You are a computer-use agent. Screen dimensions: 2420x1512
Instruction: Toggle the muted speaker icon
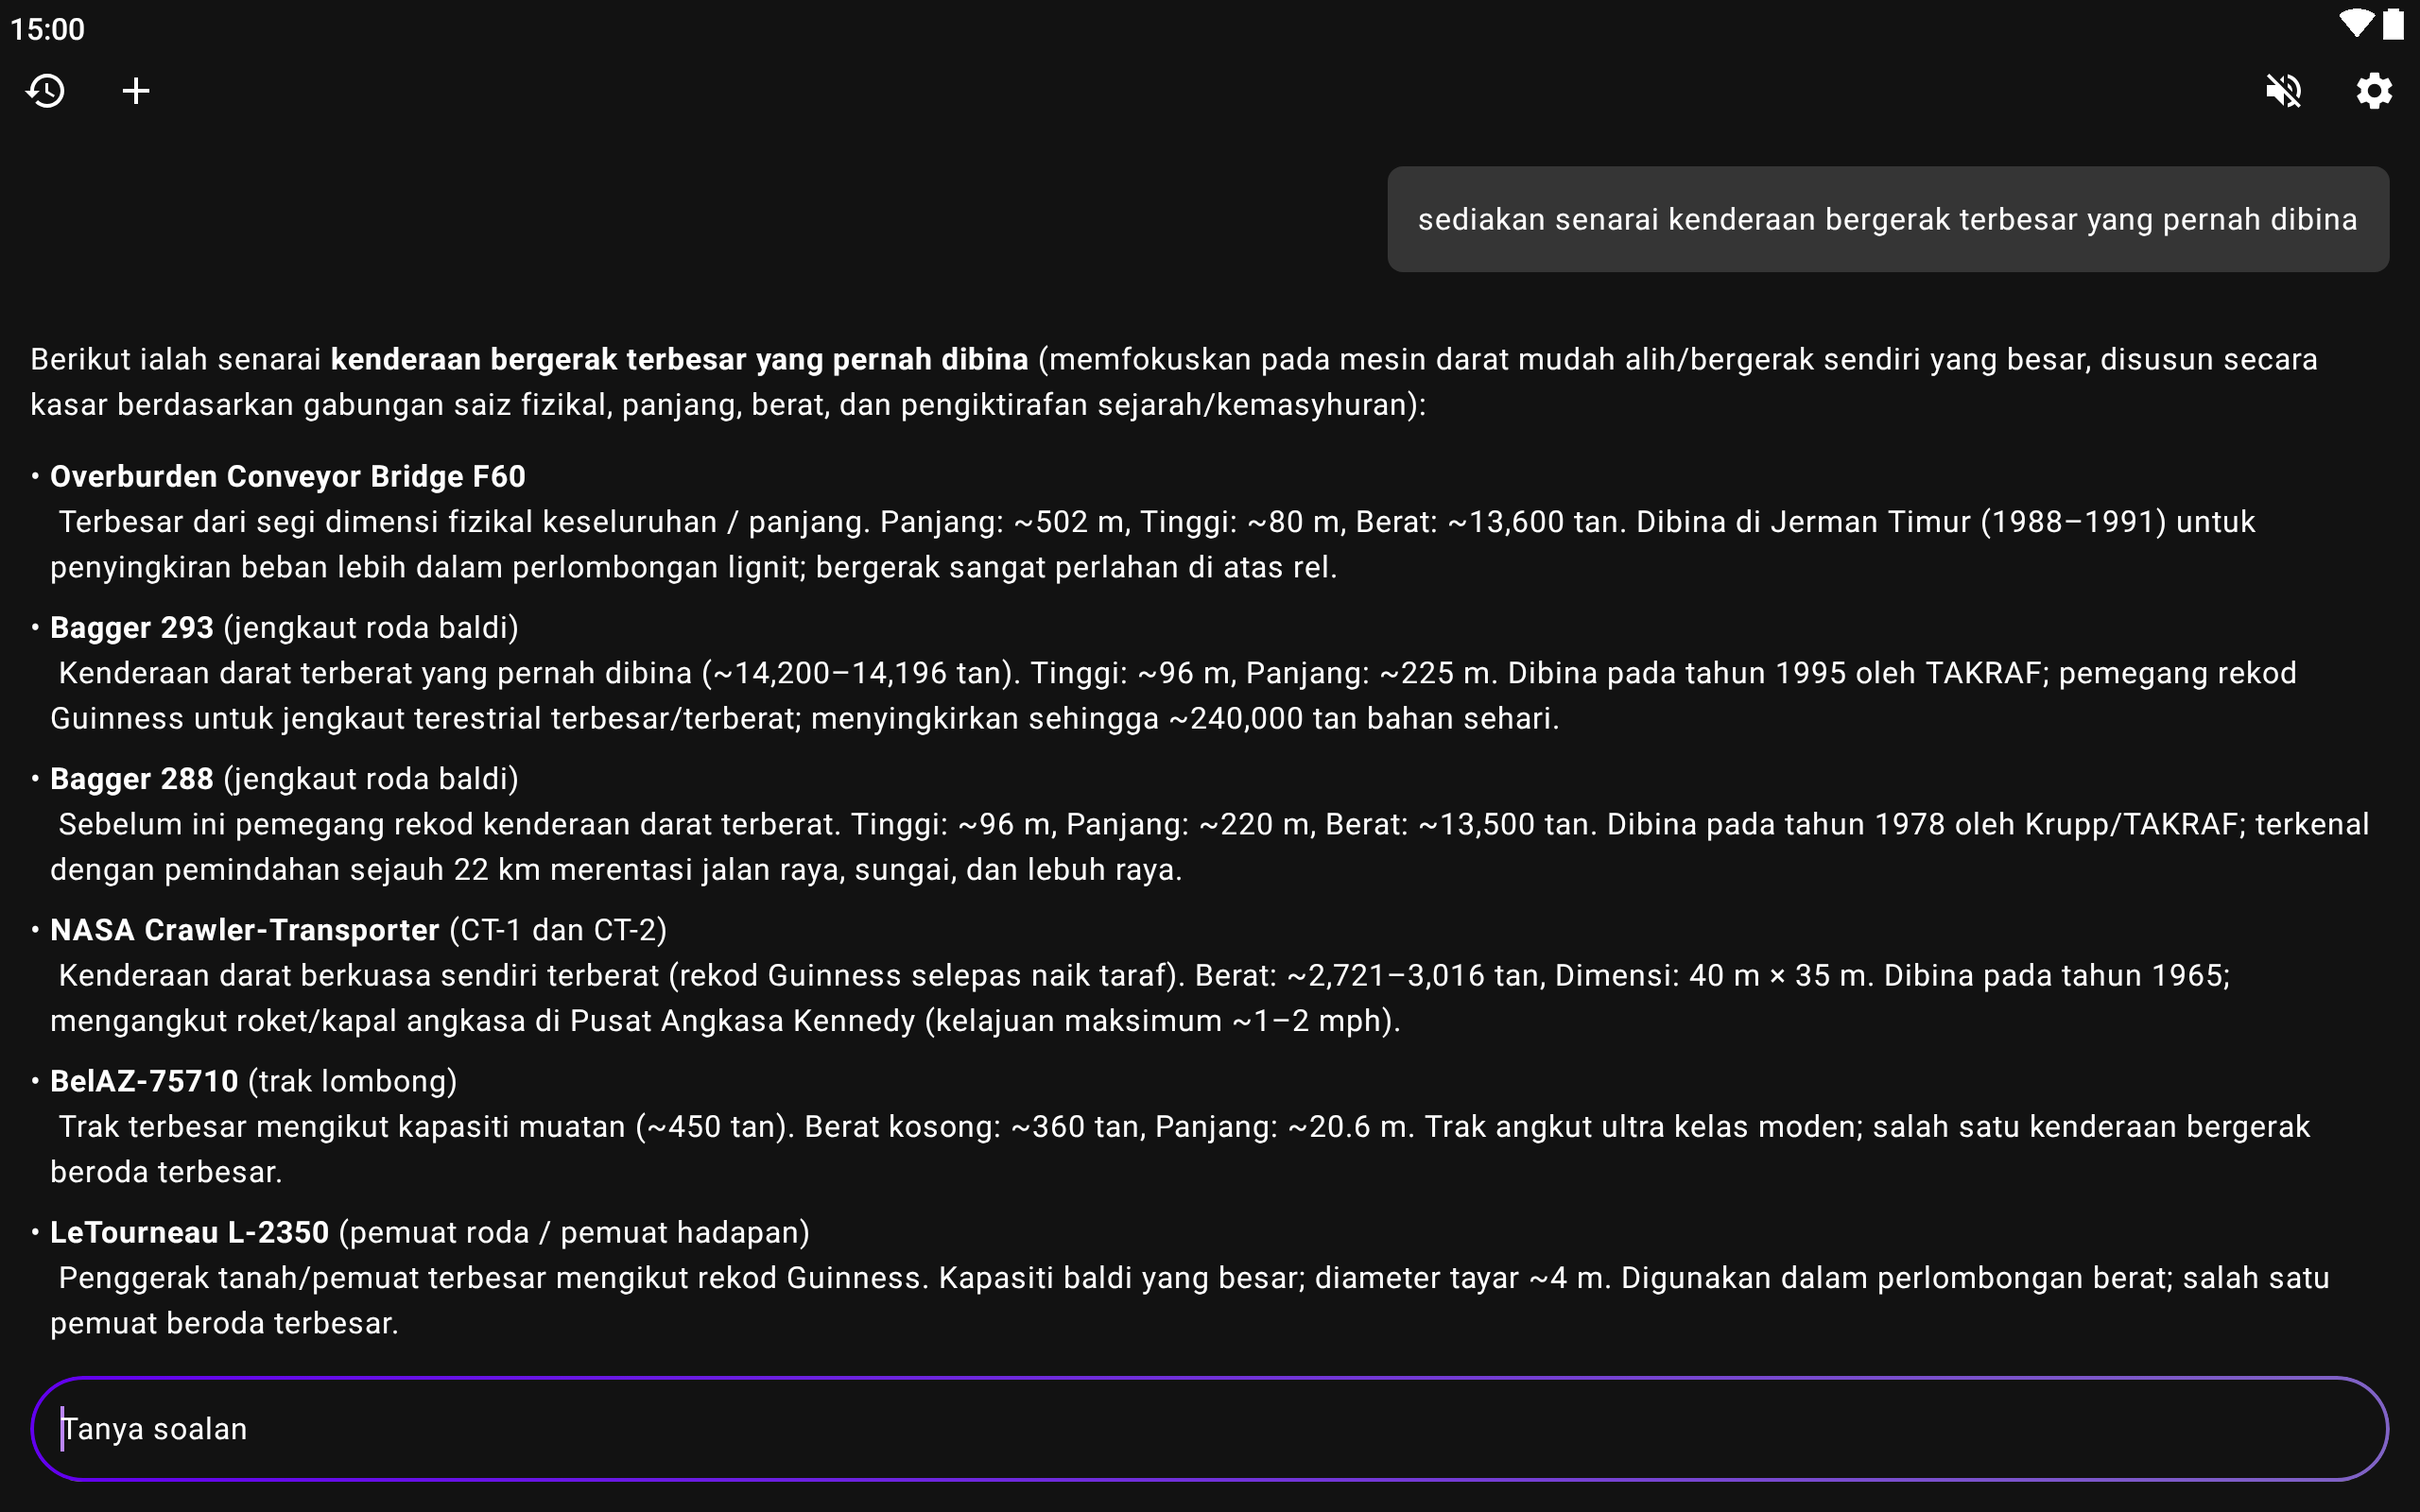(x=2283, y=91)
